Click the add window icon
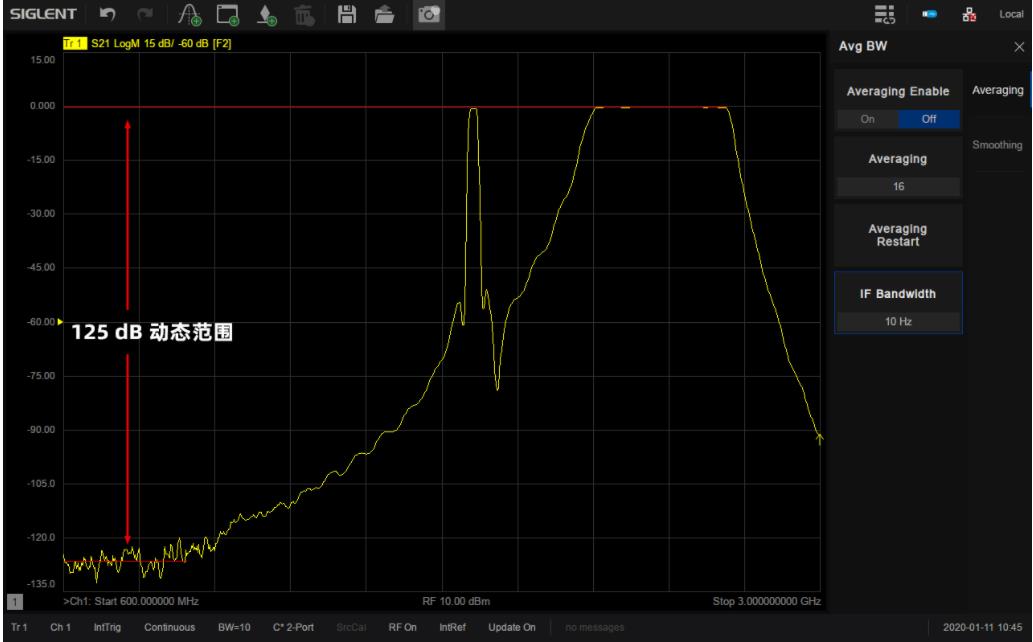This screenshot has height=642, width=1033. click(228, 15)
